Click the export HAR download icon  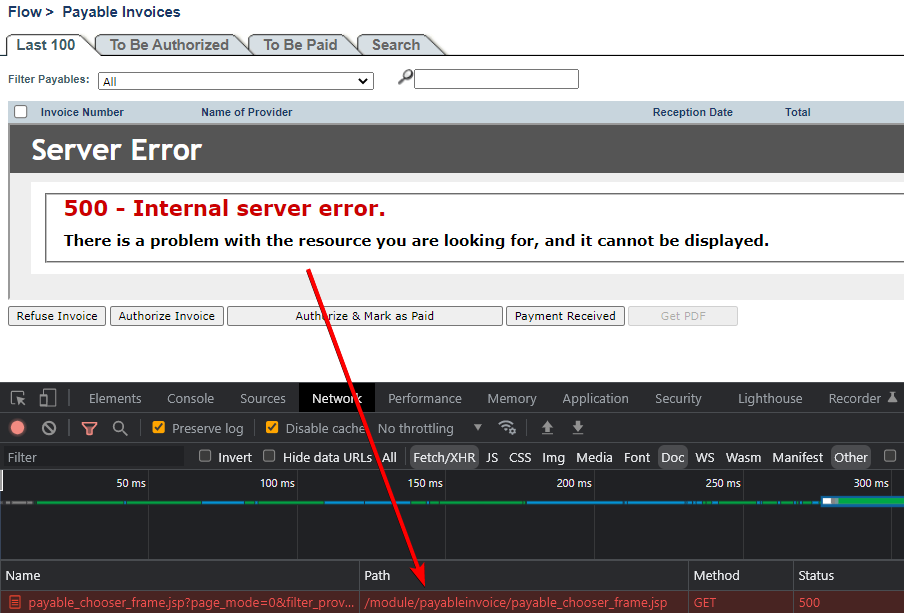[577, 428]
